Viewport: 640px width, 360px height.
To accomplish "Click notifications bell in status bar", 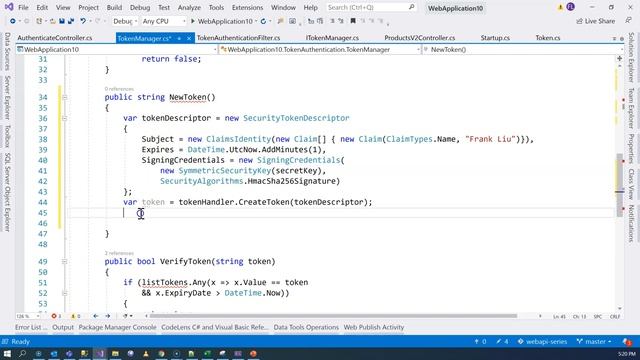I will click(627, 342).
